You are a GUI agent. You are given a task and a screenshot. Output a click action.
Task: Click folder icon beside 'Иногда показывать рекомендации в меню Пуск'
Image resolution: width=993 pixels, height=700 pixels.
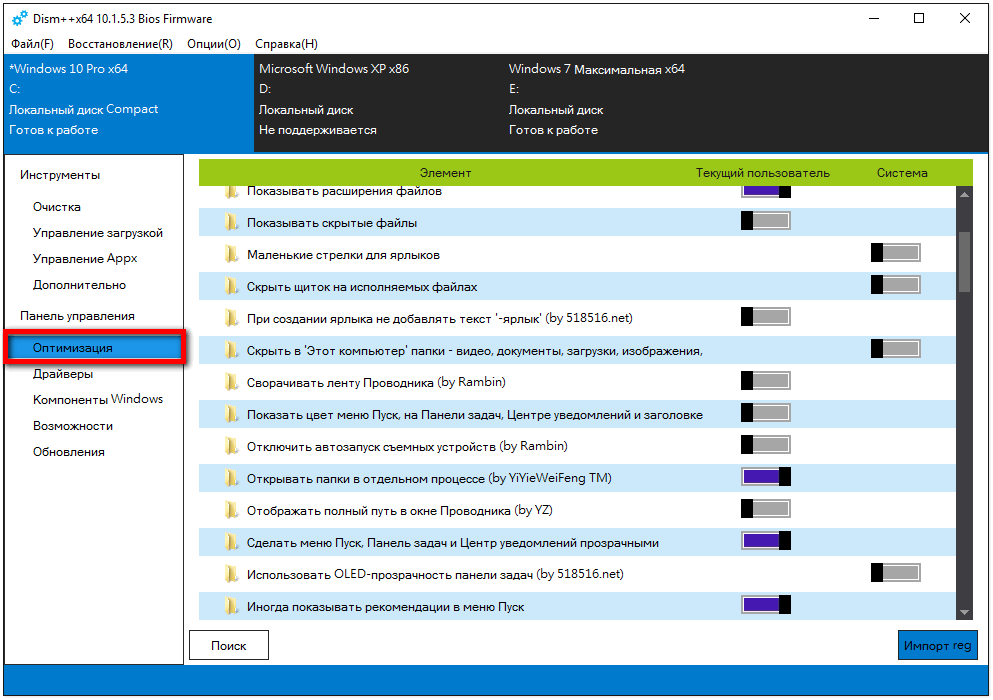(x=232, y=606)
